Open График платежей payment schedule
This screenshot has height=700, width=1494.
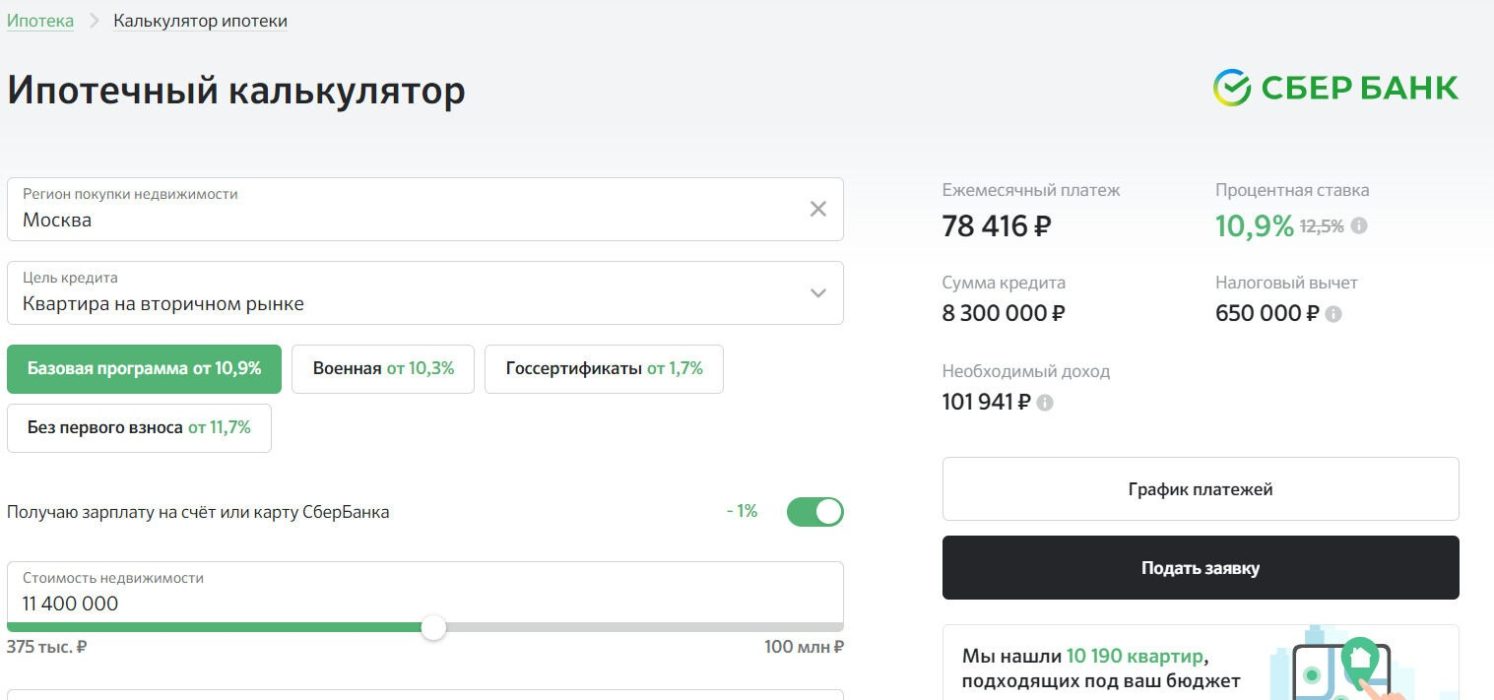pyautogui.click(x=1200, y=489)
